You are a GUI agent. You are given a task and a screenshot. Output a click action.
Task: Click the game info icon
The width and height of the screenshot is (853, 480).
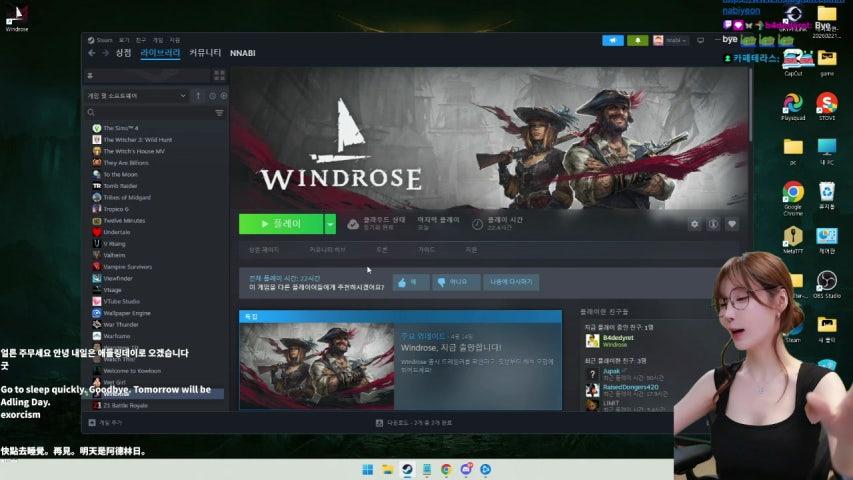713,224
